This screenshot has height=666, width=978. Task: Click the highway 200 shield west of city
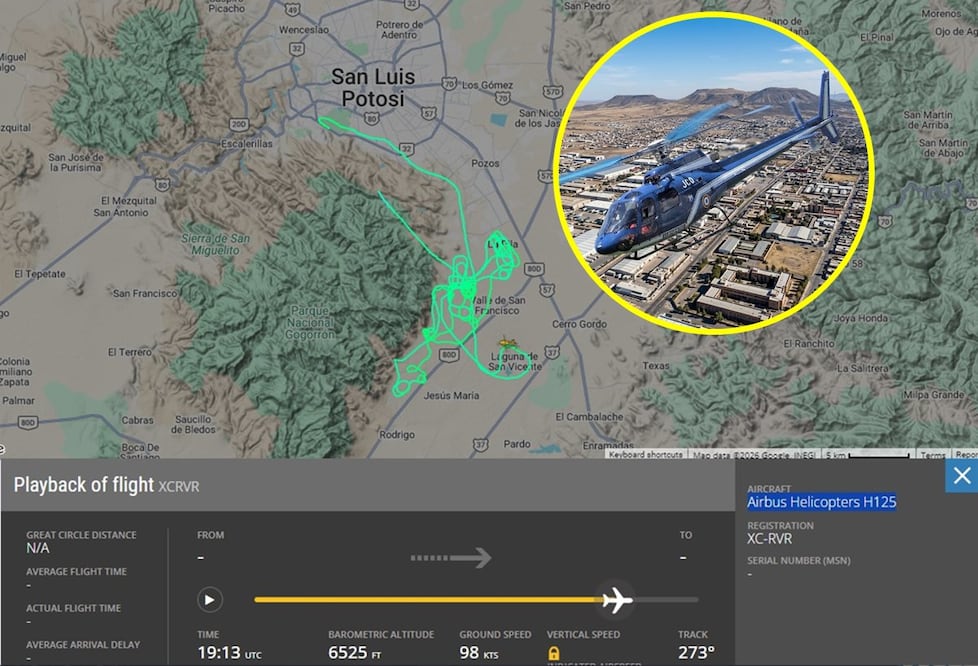click(x=239, y=124)
